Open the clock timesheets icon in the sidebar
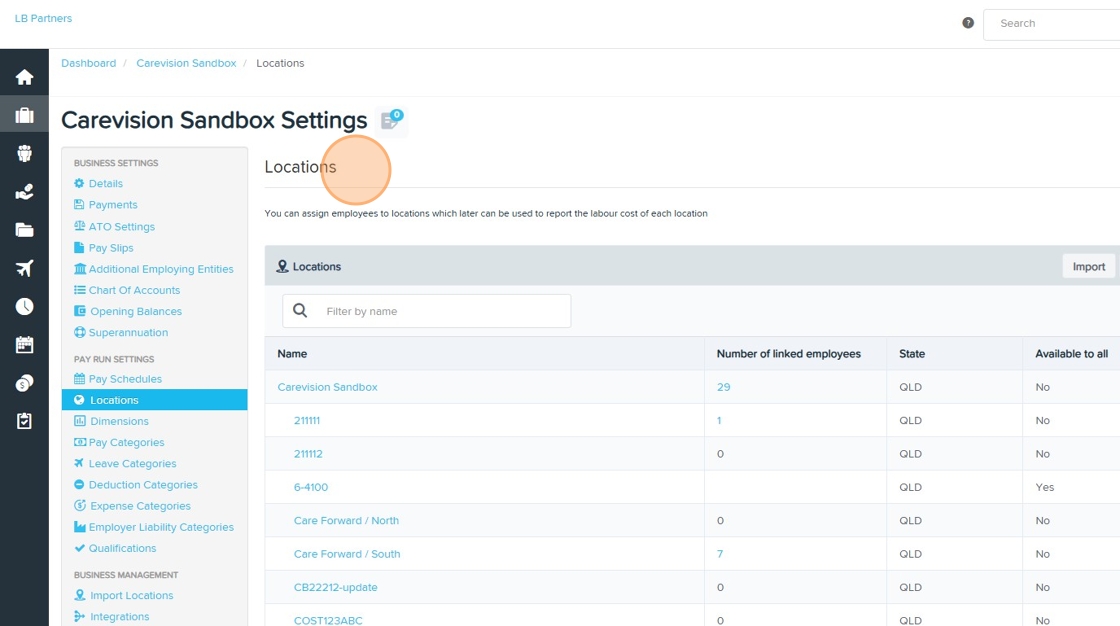The image size is (1120, 626). (x=24, y=307)
